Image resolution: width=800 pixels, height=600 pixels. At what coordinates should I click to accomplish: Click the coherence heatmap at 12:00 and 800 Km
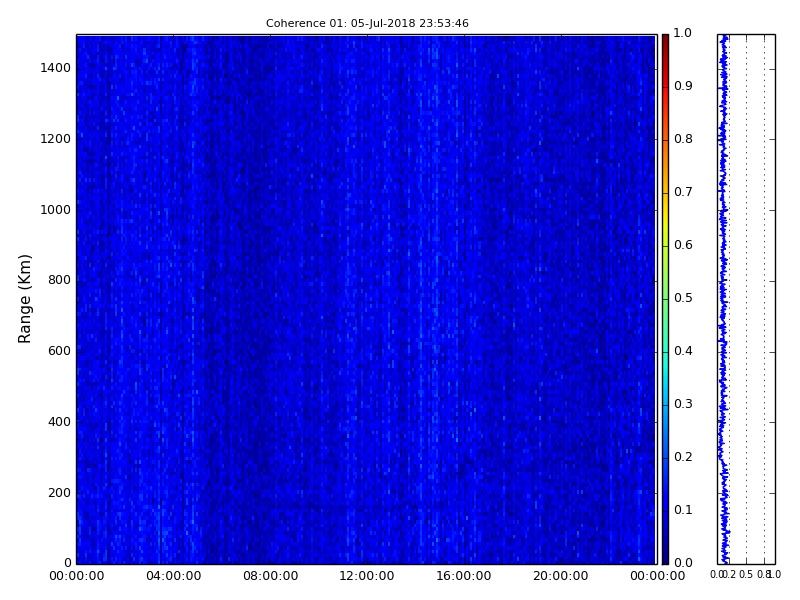click(x=367, y=280)
